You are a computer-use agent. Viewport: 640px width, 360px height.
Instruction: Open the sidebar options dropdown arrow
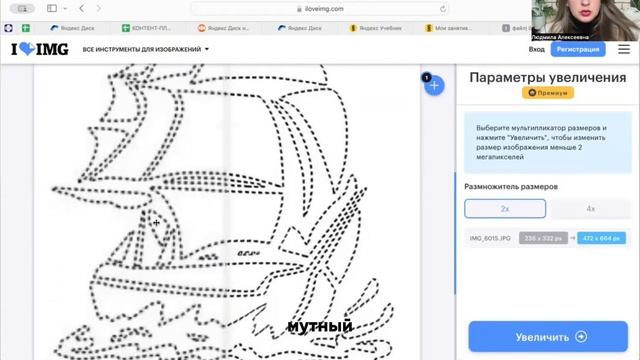click(x=65, y=9)
